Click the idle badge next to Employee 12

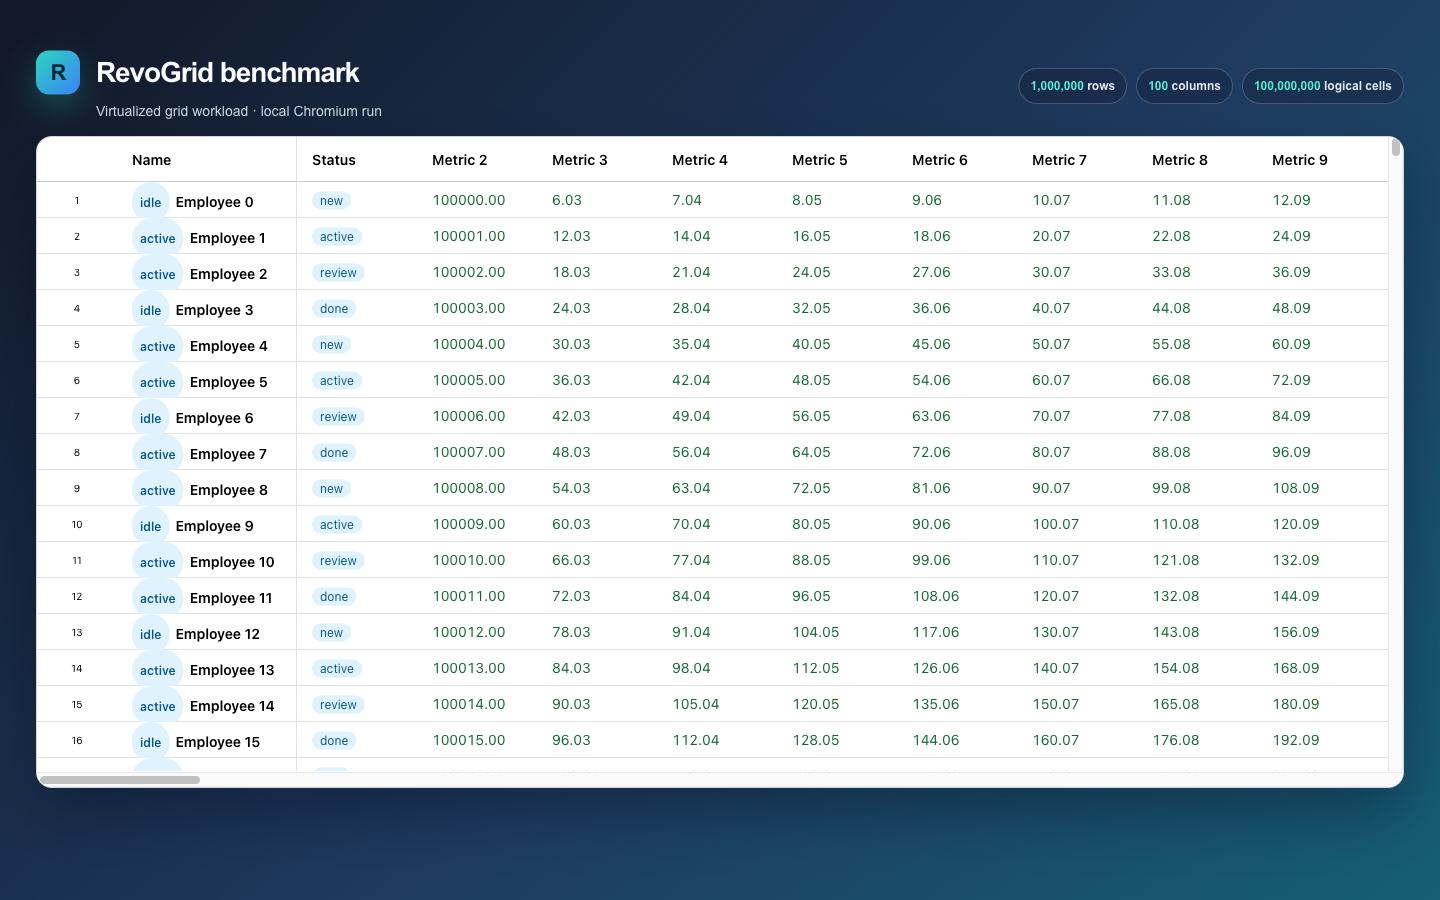pyautogui.click(x=151, y=634)
